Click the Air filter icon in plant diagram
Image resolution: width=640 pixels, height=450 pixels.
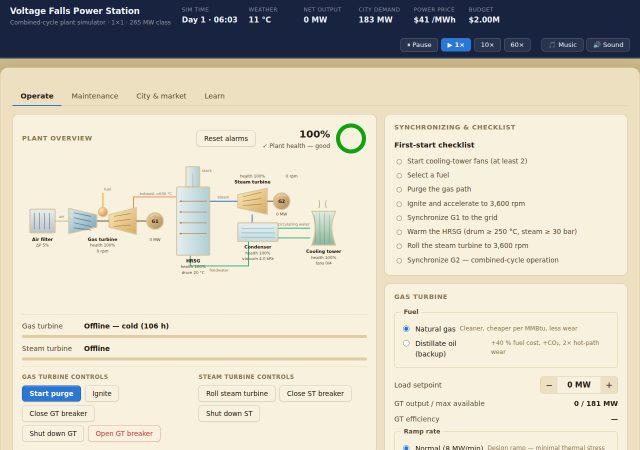tap(42, 221)
